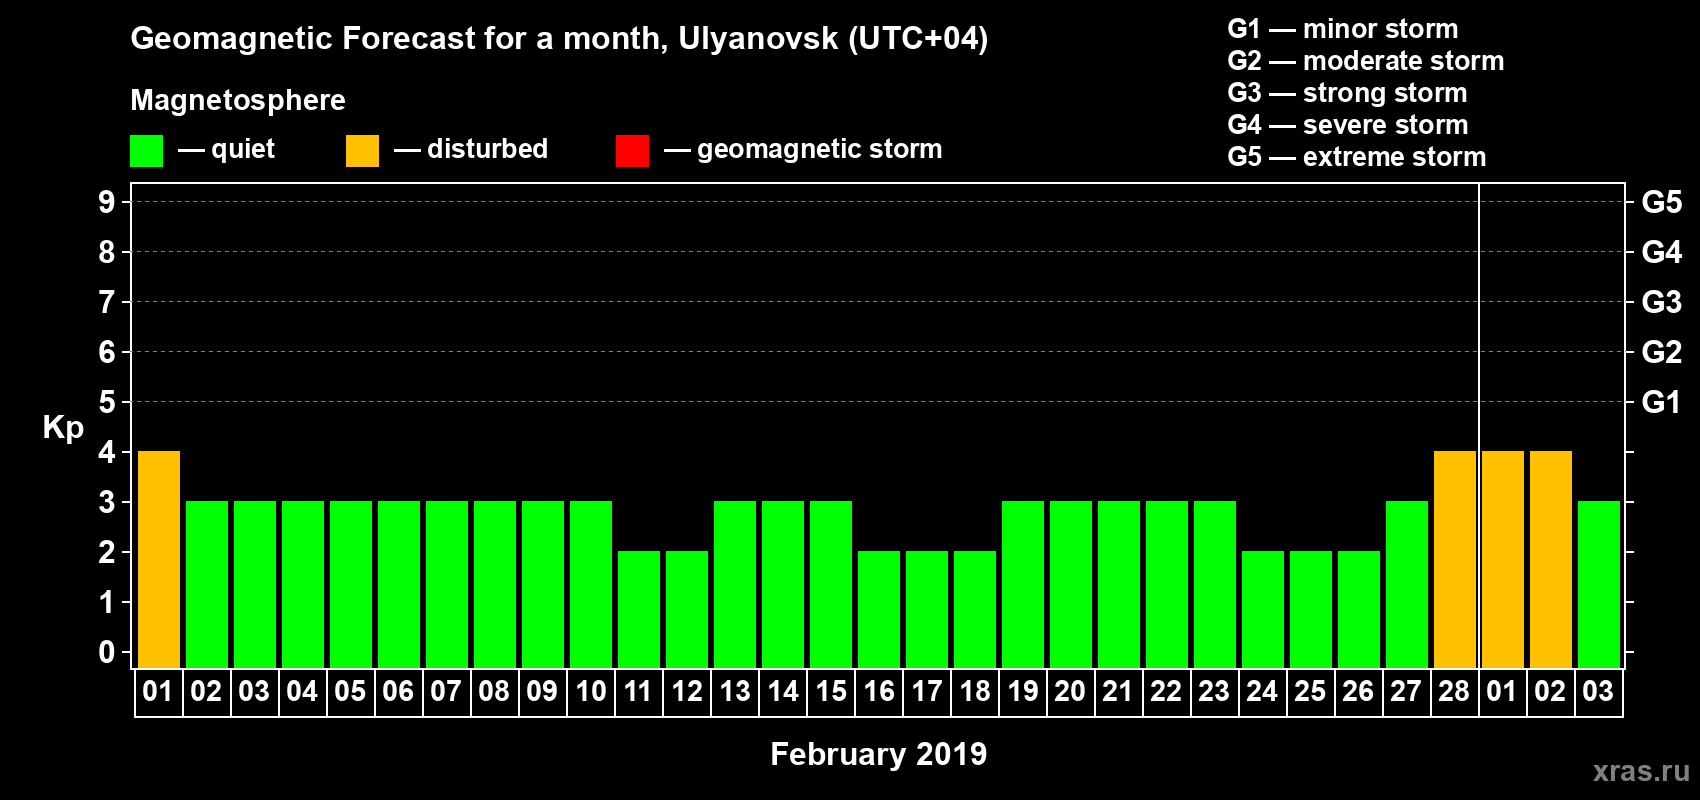Click the green bar above date 23
This screenshot has width=1700, height=800.
[x=1215, y=584]
